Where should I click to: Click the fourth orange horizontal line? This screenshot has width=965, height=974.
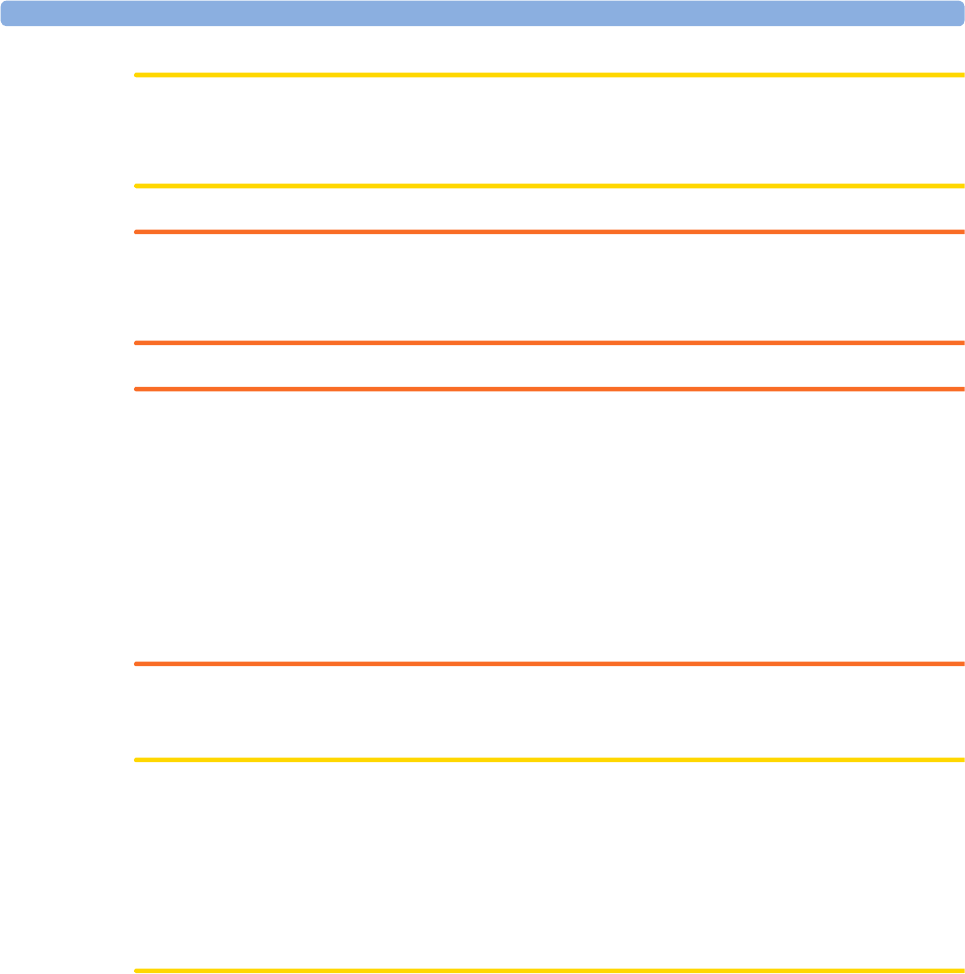click(549, 664)
